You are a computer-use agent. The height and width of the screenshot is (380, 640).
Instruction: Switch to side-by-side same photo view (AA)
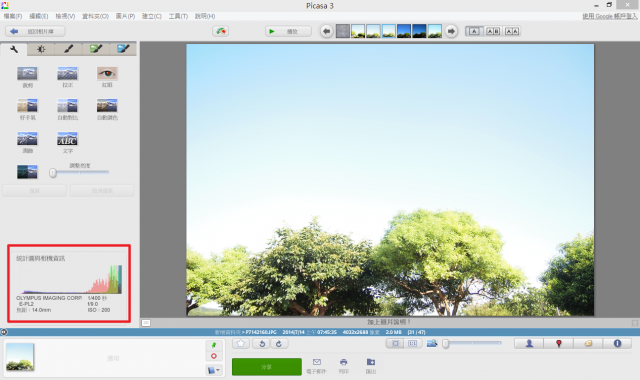[512, 31]
